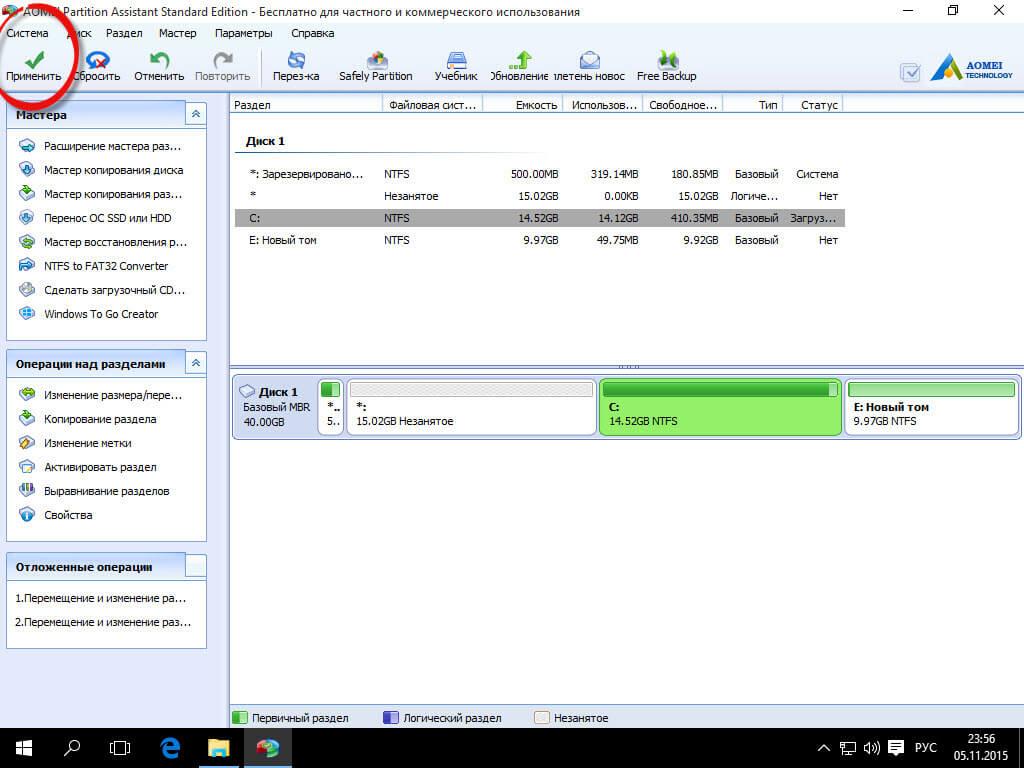This screenshot has height=768, width=1024.
Task: Select the E: Новый том row in table
Action: click(x=539, y=240)
